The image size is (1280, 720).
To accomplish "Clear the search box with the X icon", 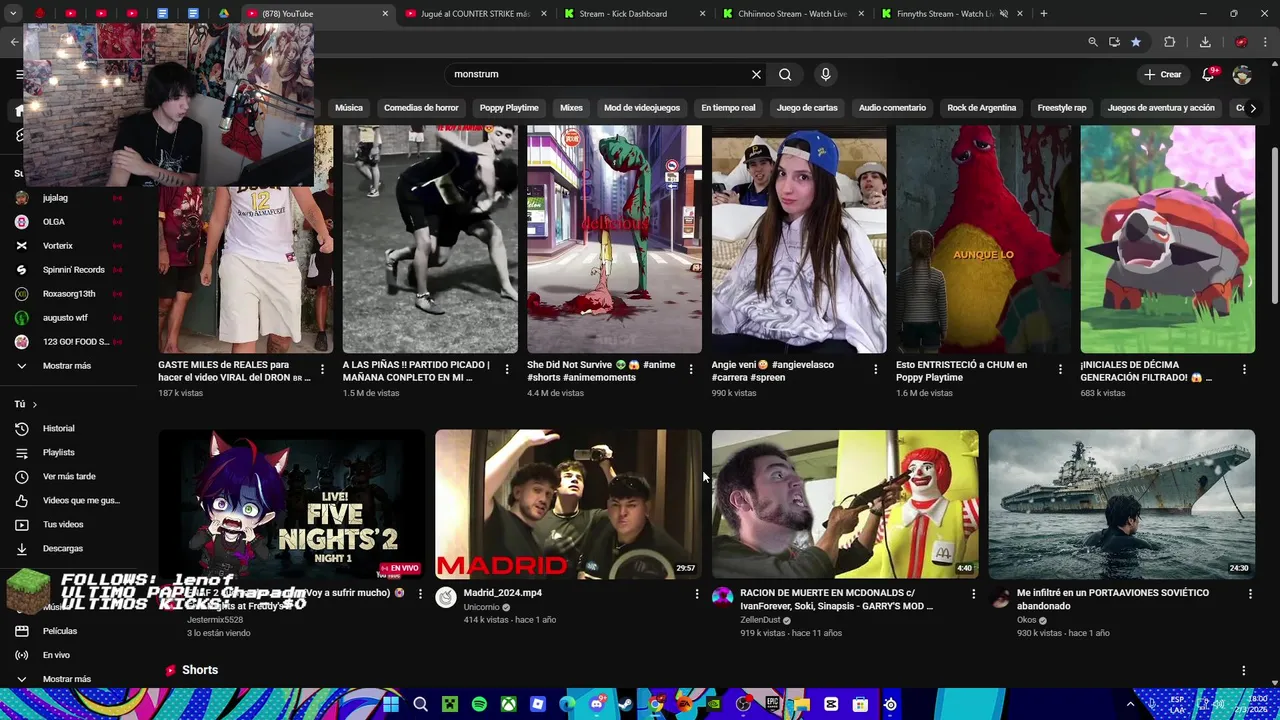I will (756, 74).
